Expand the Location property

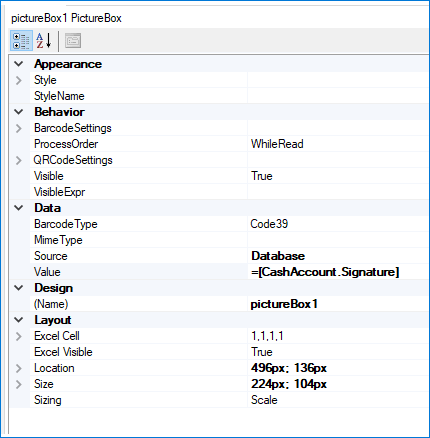[x=19, y=368]
